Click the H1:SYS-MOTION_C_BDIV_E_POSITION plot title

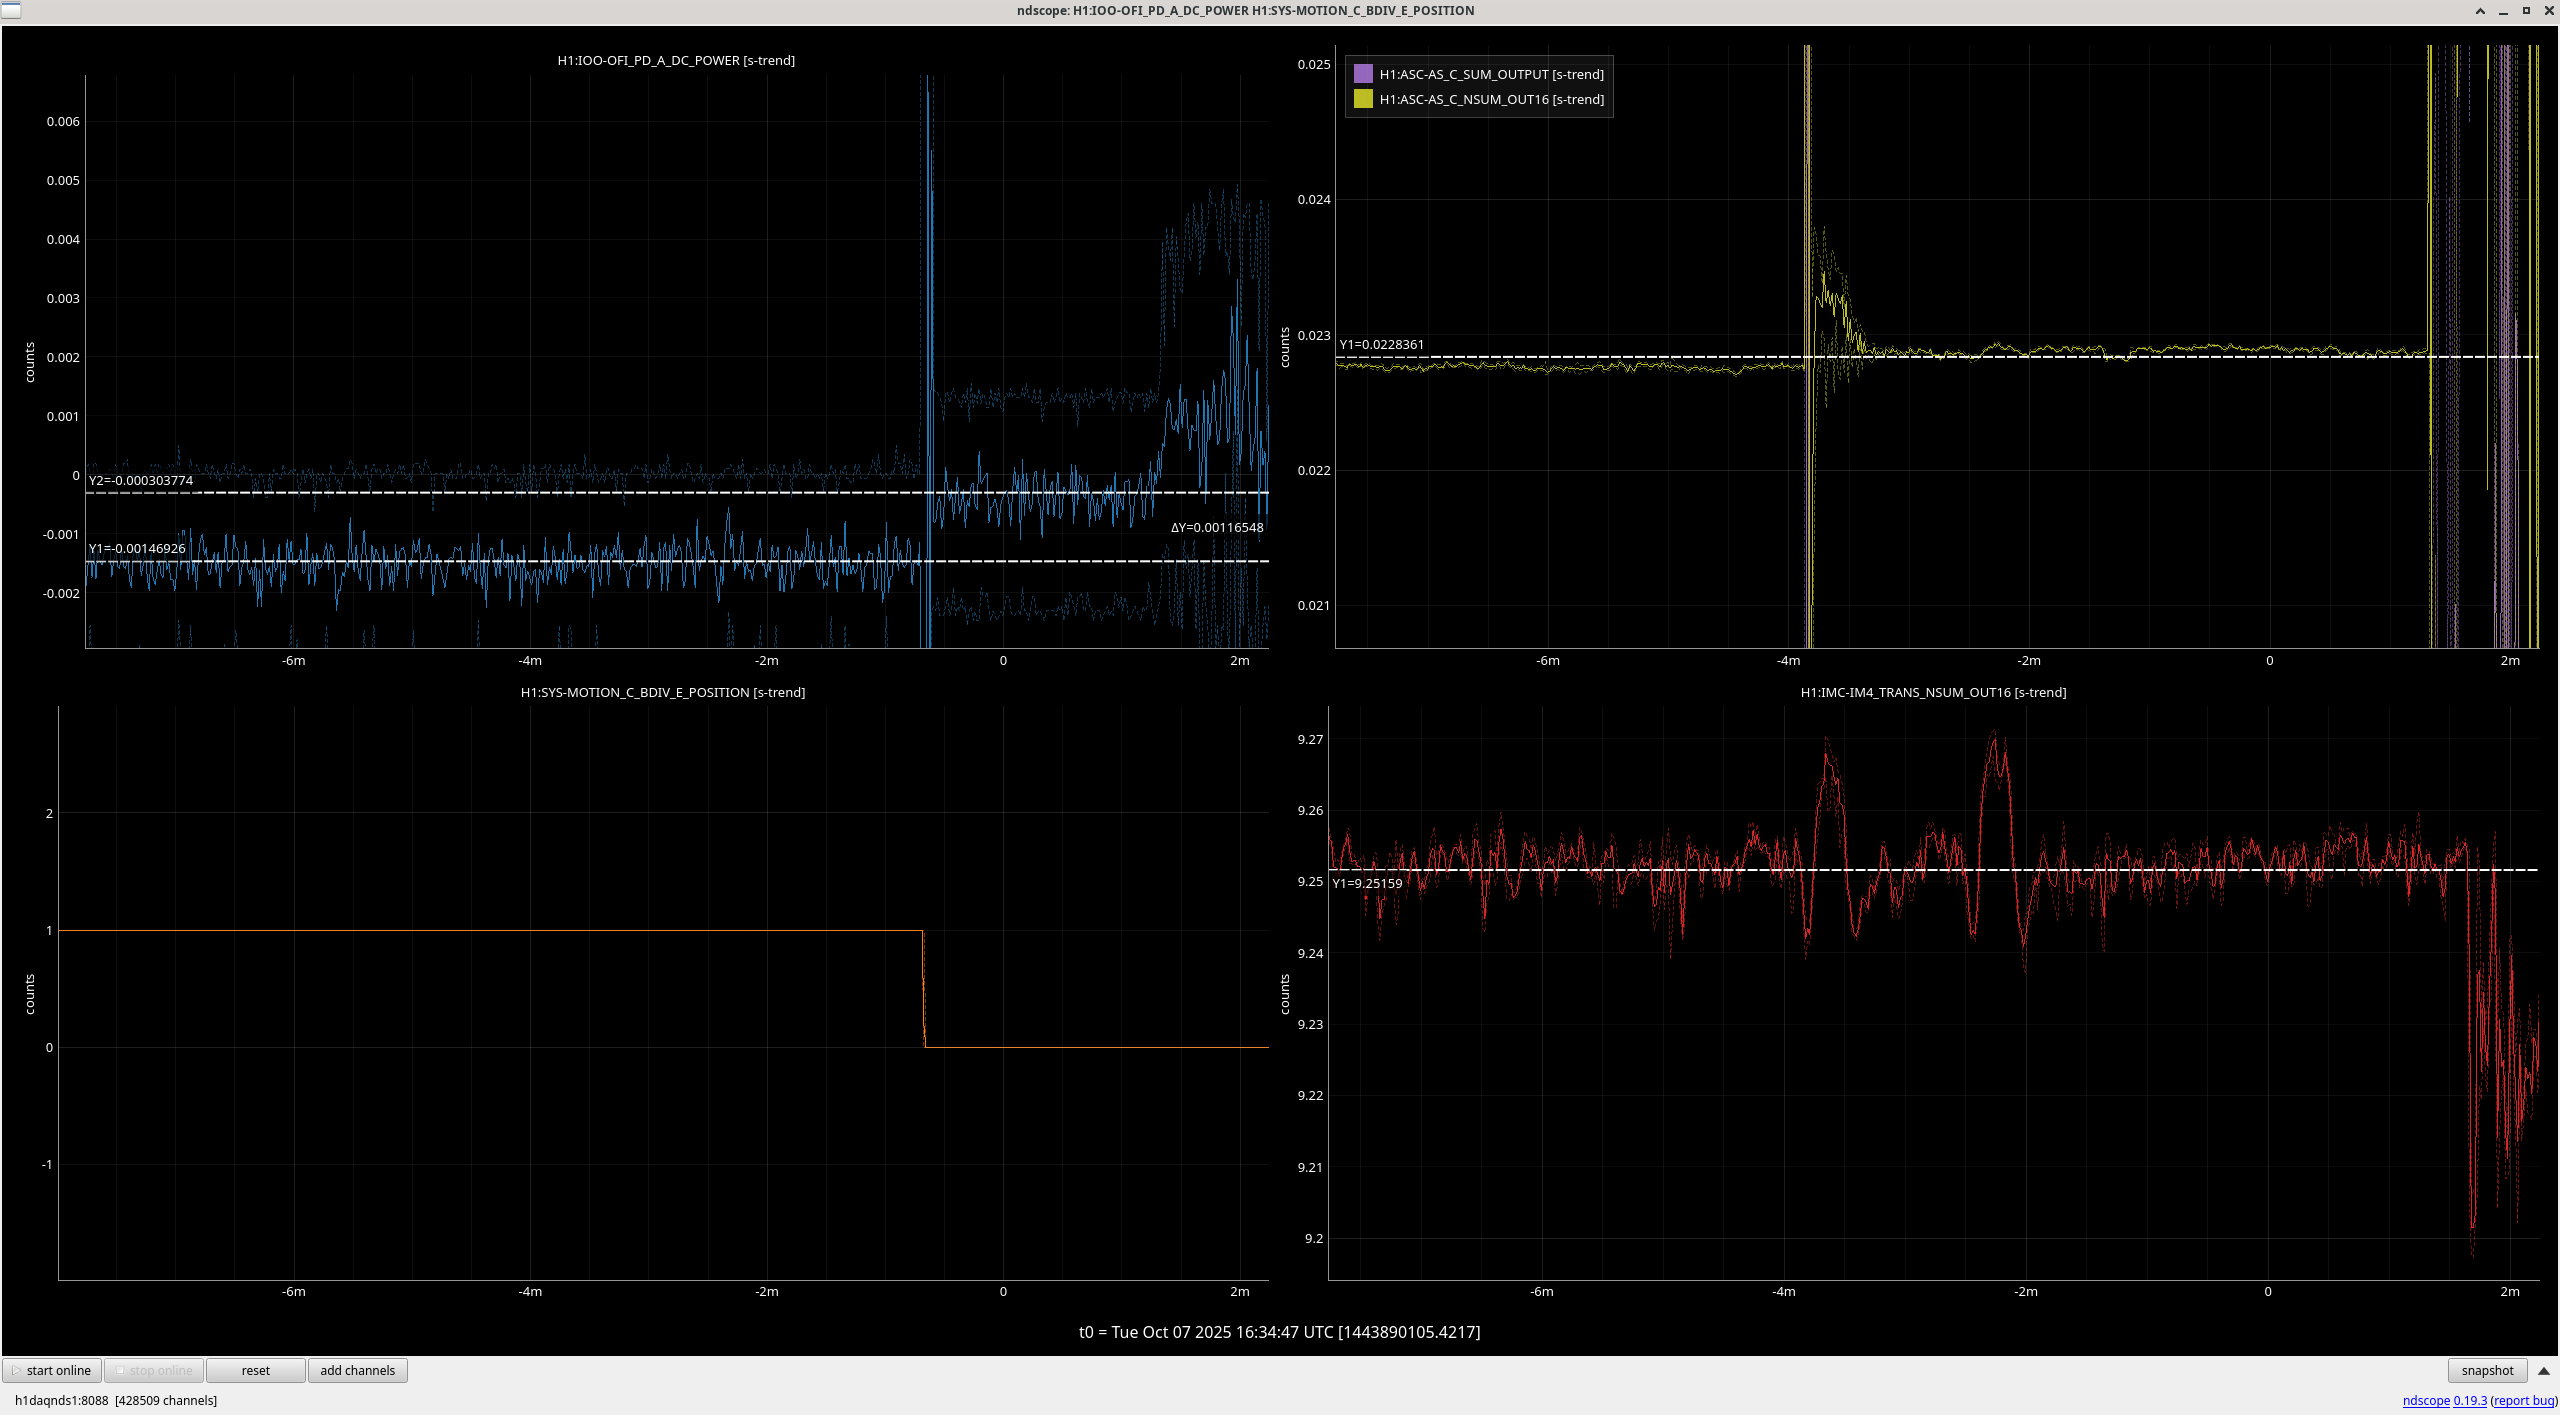pyautogui.click(x=662, y=692)
